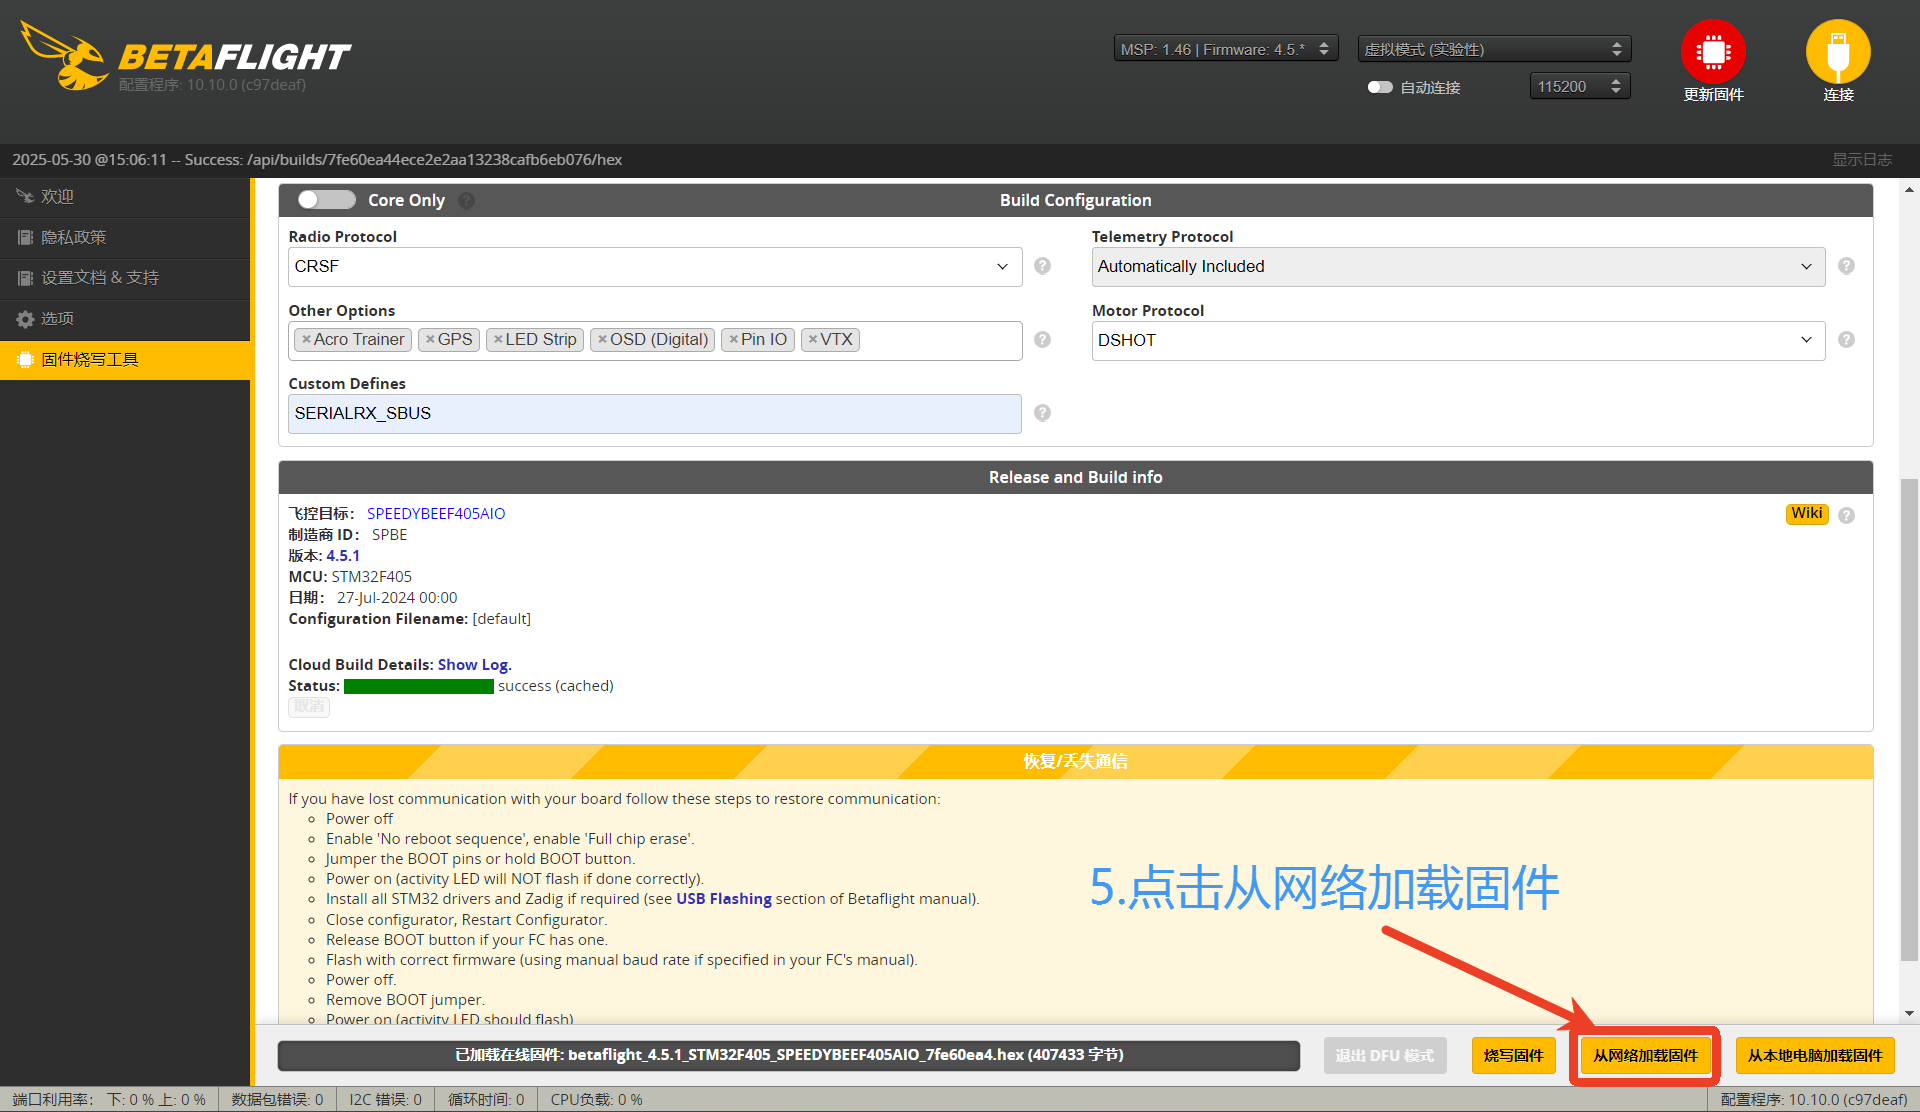1920x1112 pixels.
Task: Open the 虚拟模式 port selector dropdown
Action: (x=1494, y=49)
